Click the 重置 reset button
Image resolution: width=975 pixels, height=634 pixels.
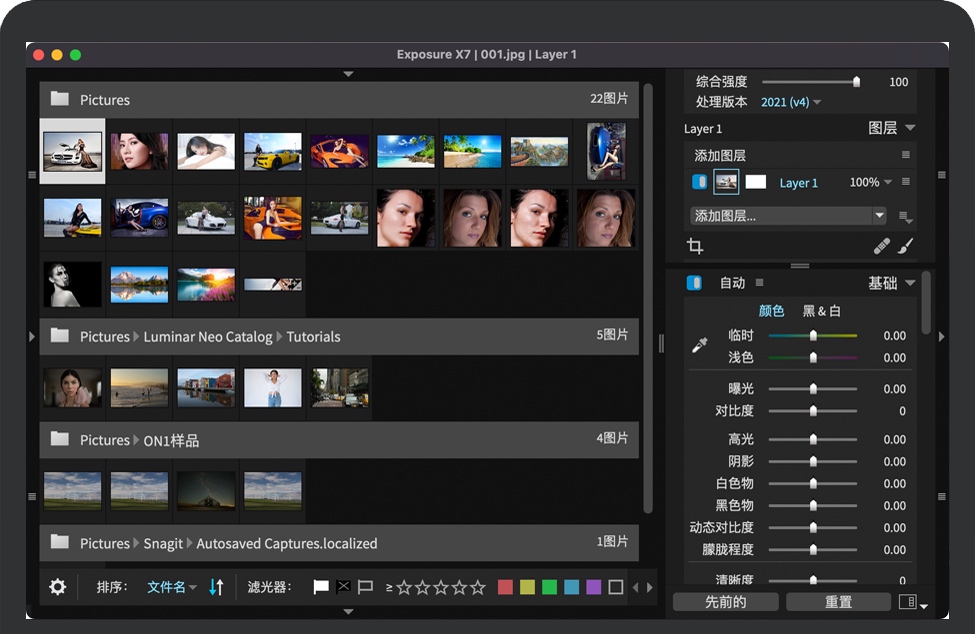point(838,602)
